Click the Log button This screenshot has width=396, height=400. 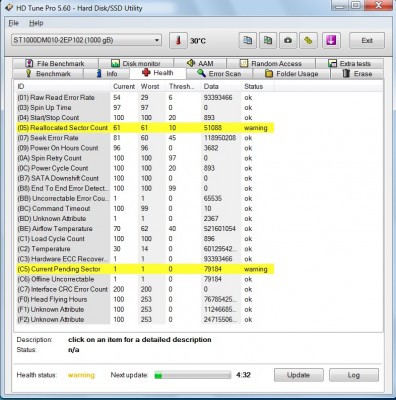pos(354,375)
